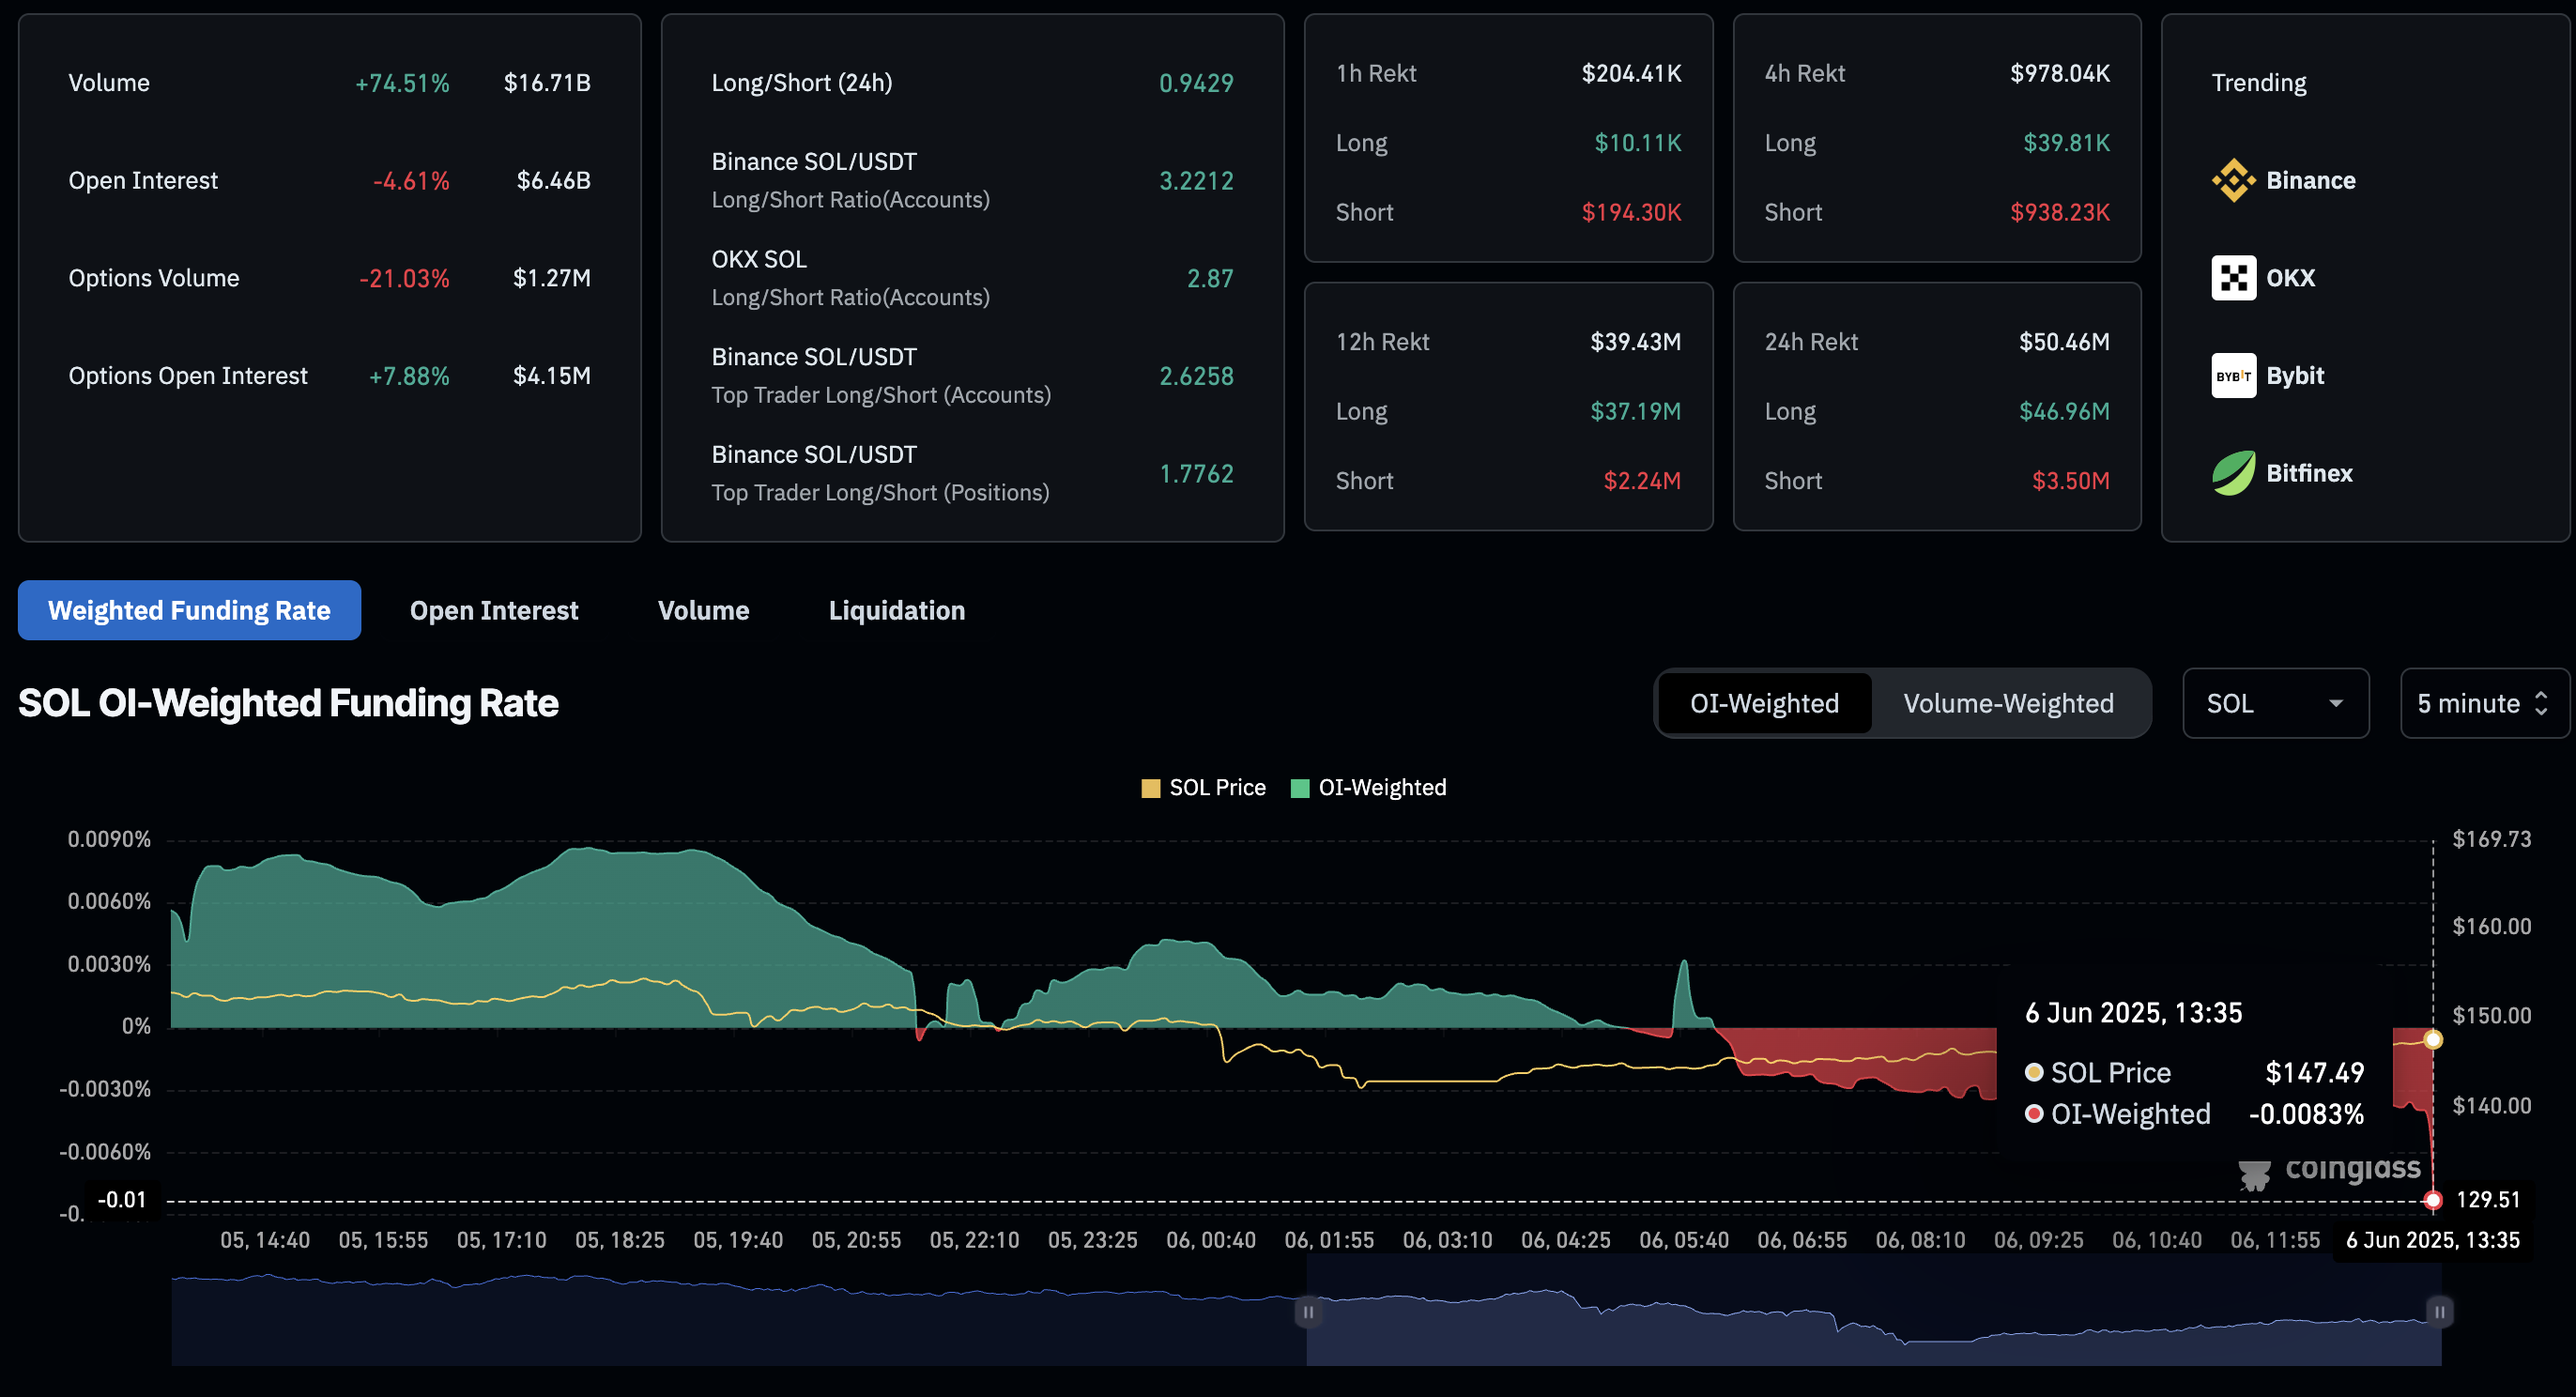The width and height of the screenshot is (2576, 1397).
Task: Click the SOL dropdown arrow
Action: click(x=2335, y=703)
